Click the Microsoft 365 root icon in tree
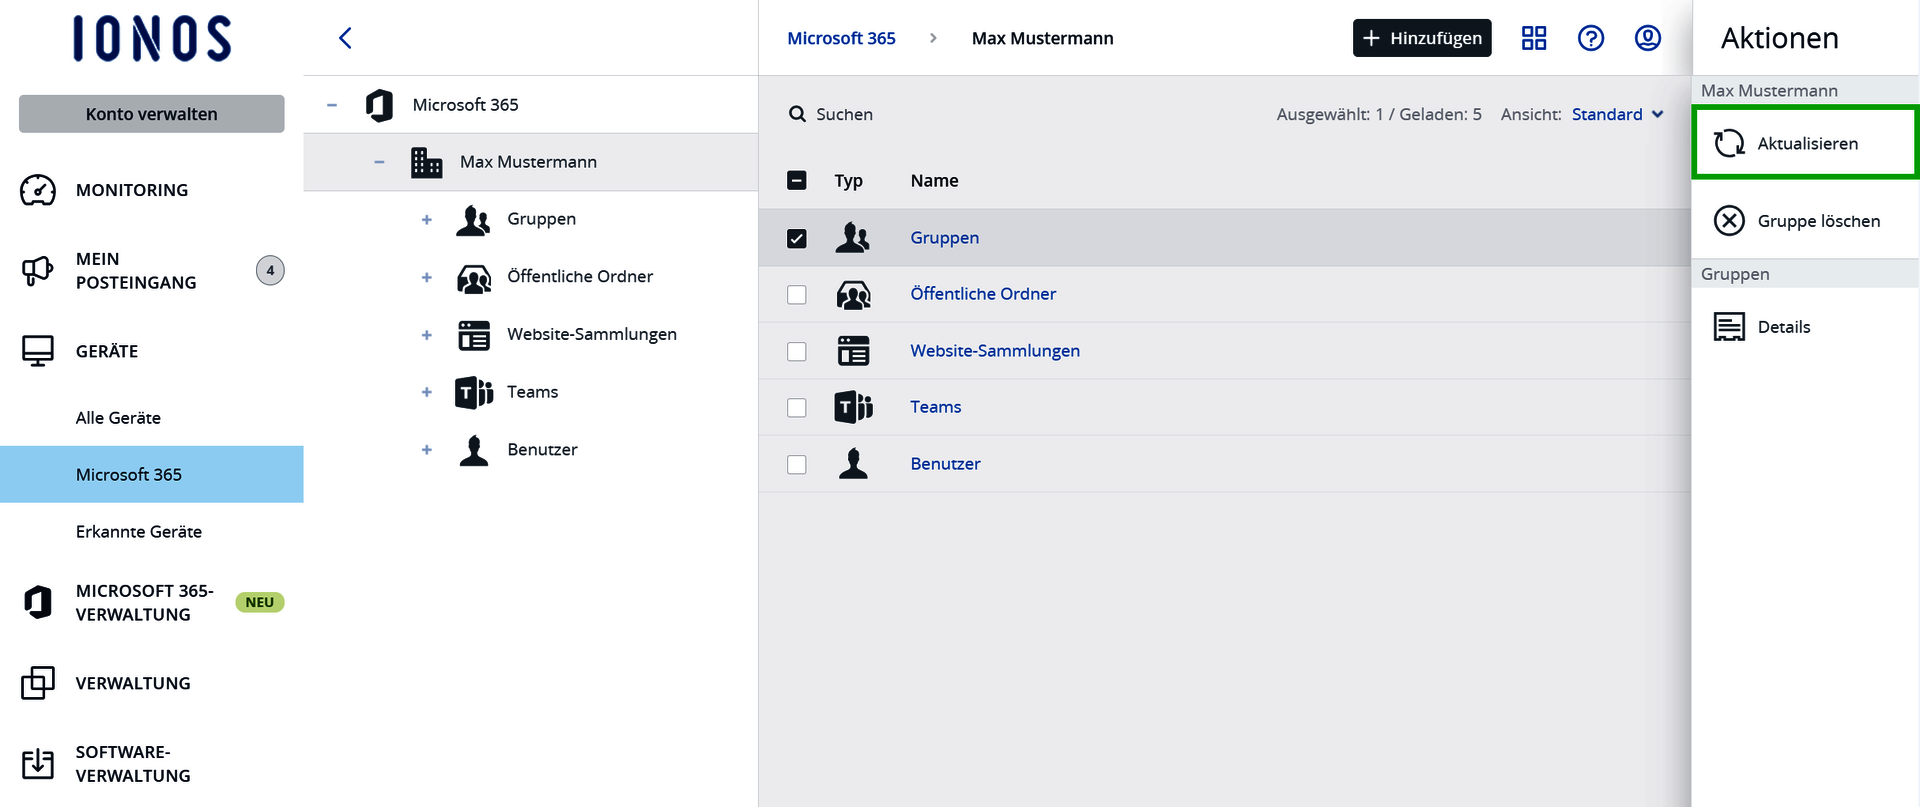This screenshot has height=807, width=1920. [x=380, y=105]
